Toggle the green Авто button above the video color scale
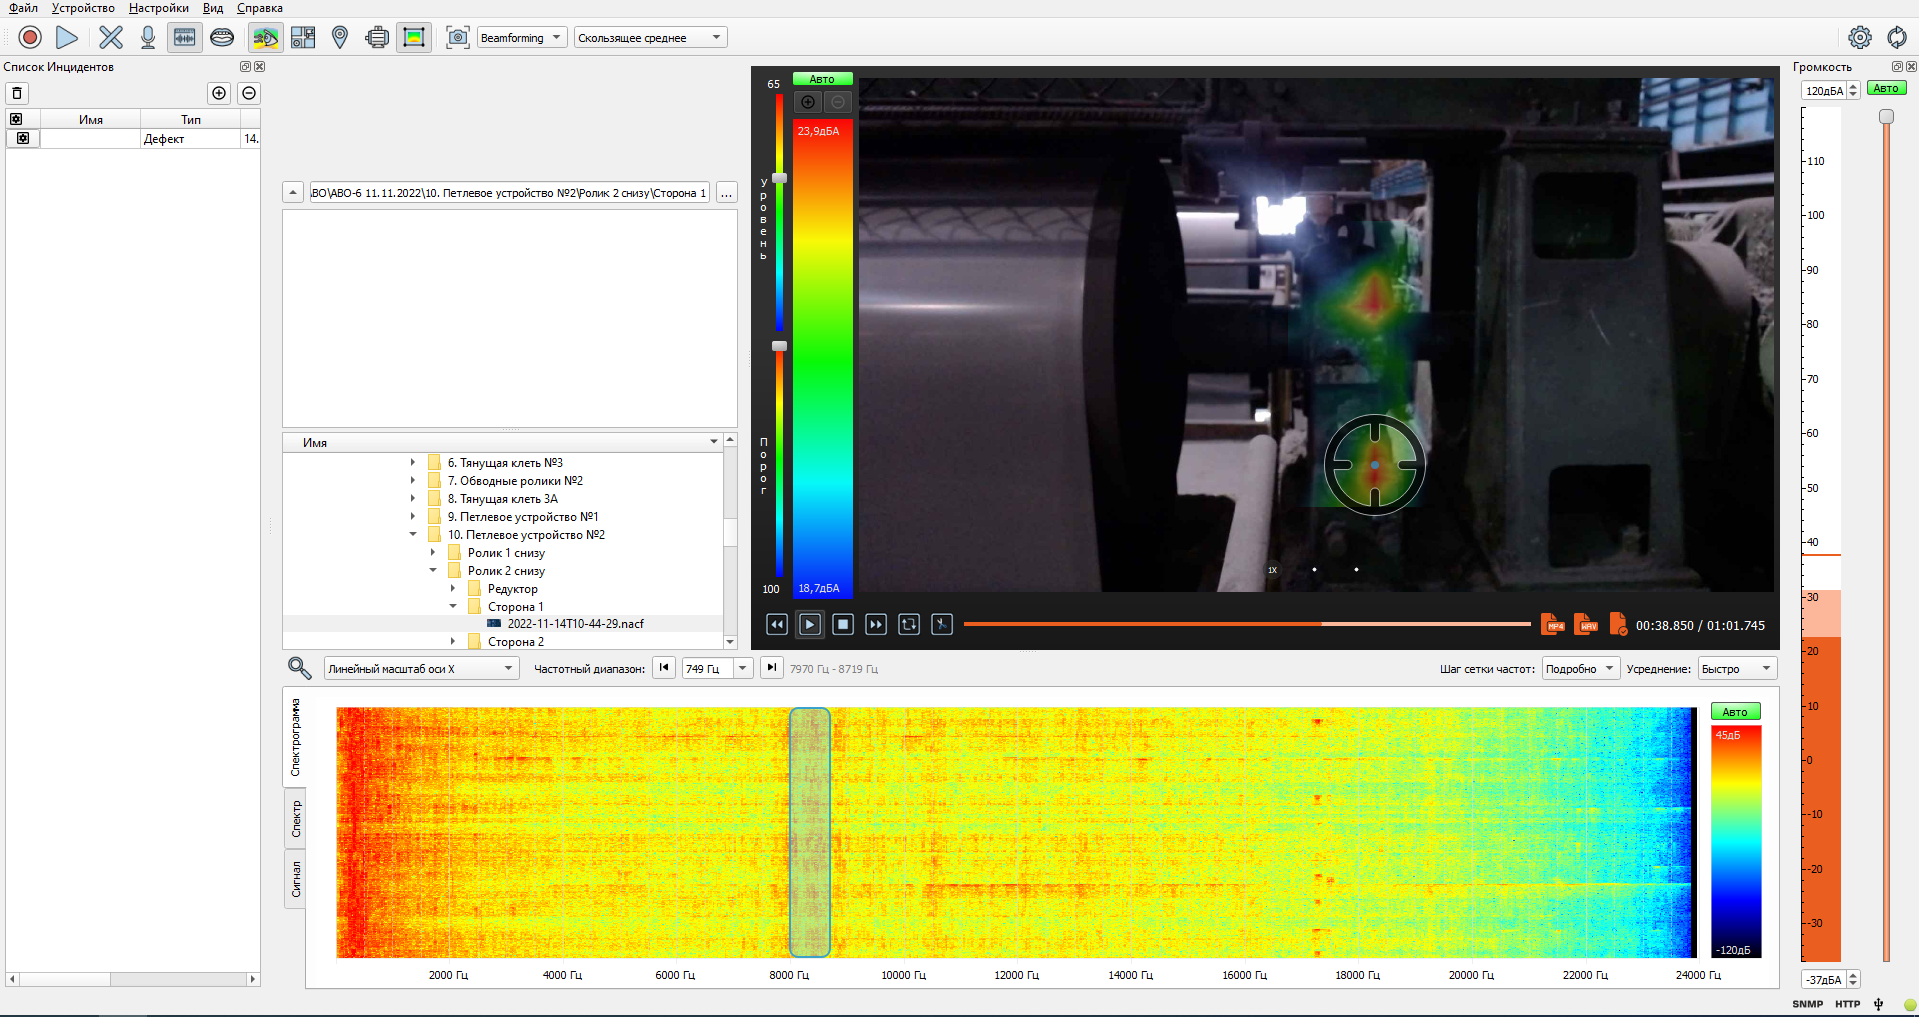 822,79
